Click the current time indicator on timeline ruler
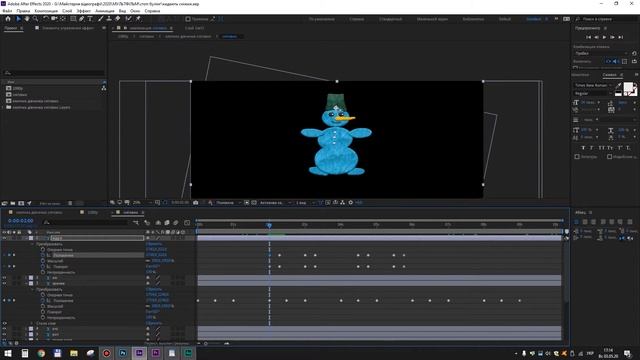640x360 pixels. 269,225
